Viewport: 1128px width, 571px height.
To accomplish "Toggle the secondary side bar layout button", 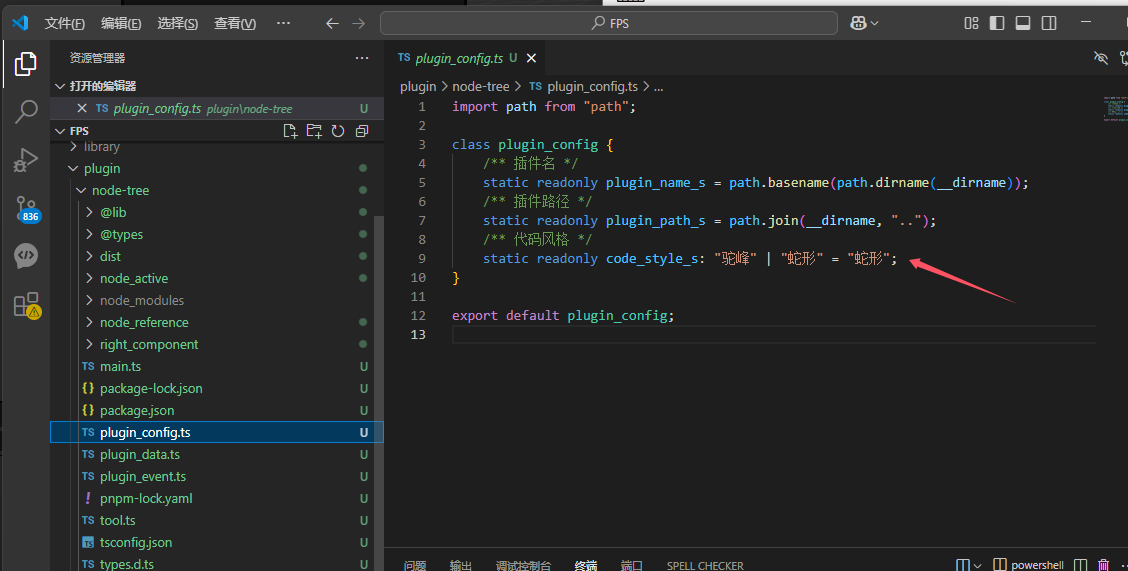I will pyautogui.click(x=1049, y=23).
